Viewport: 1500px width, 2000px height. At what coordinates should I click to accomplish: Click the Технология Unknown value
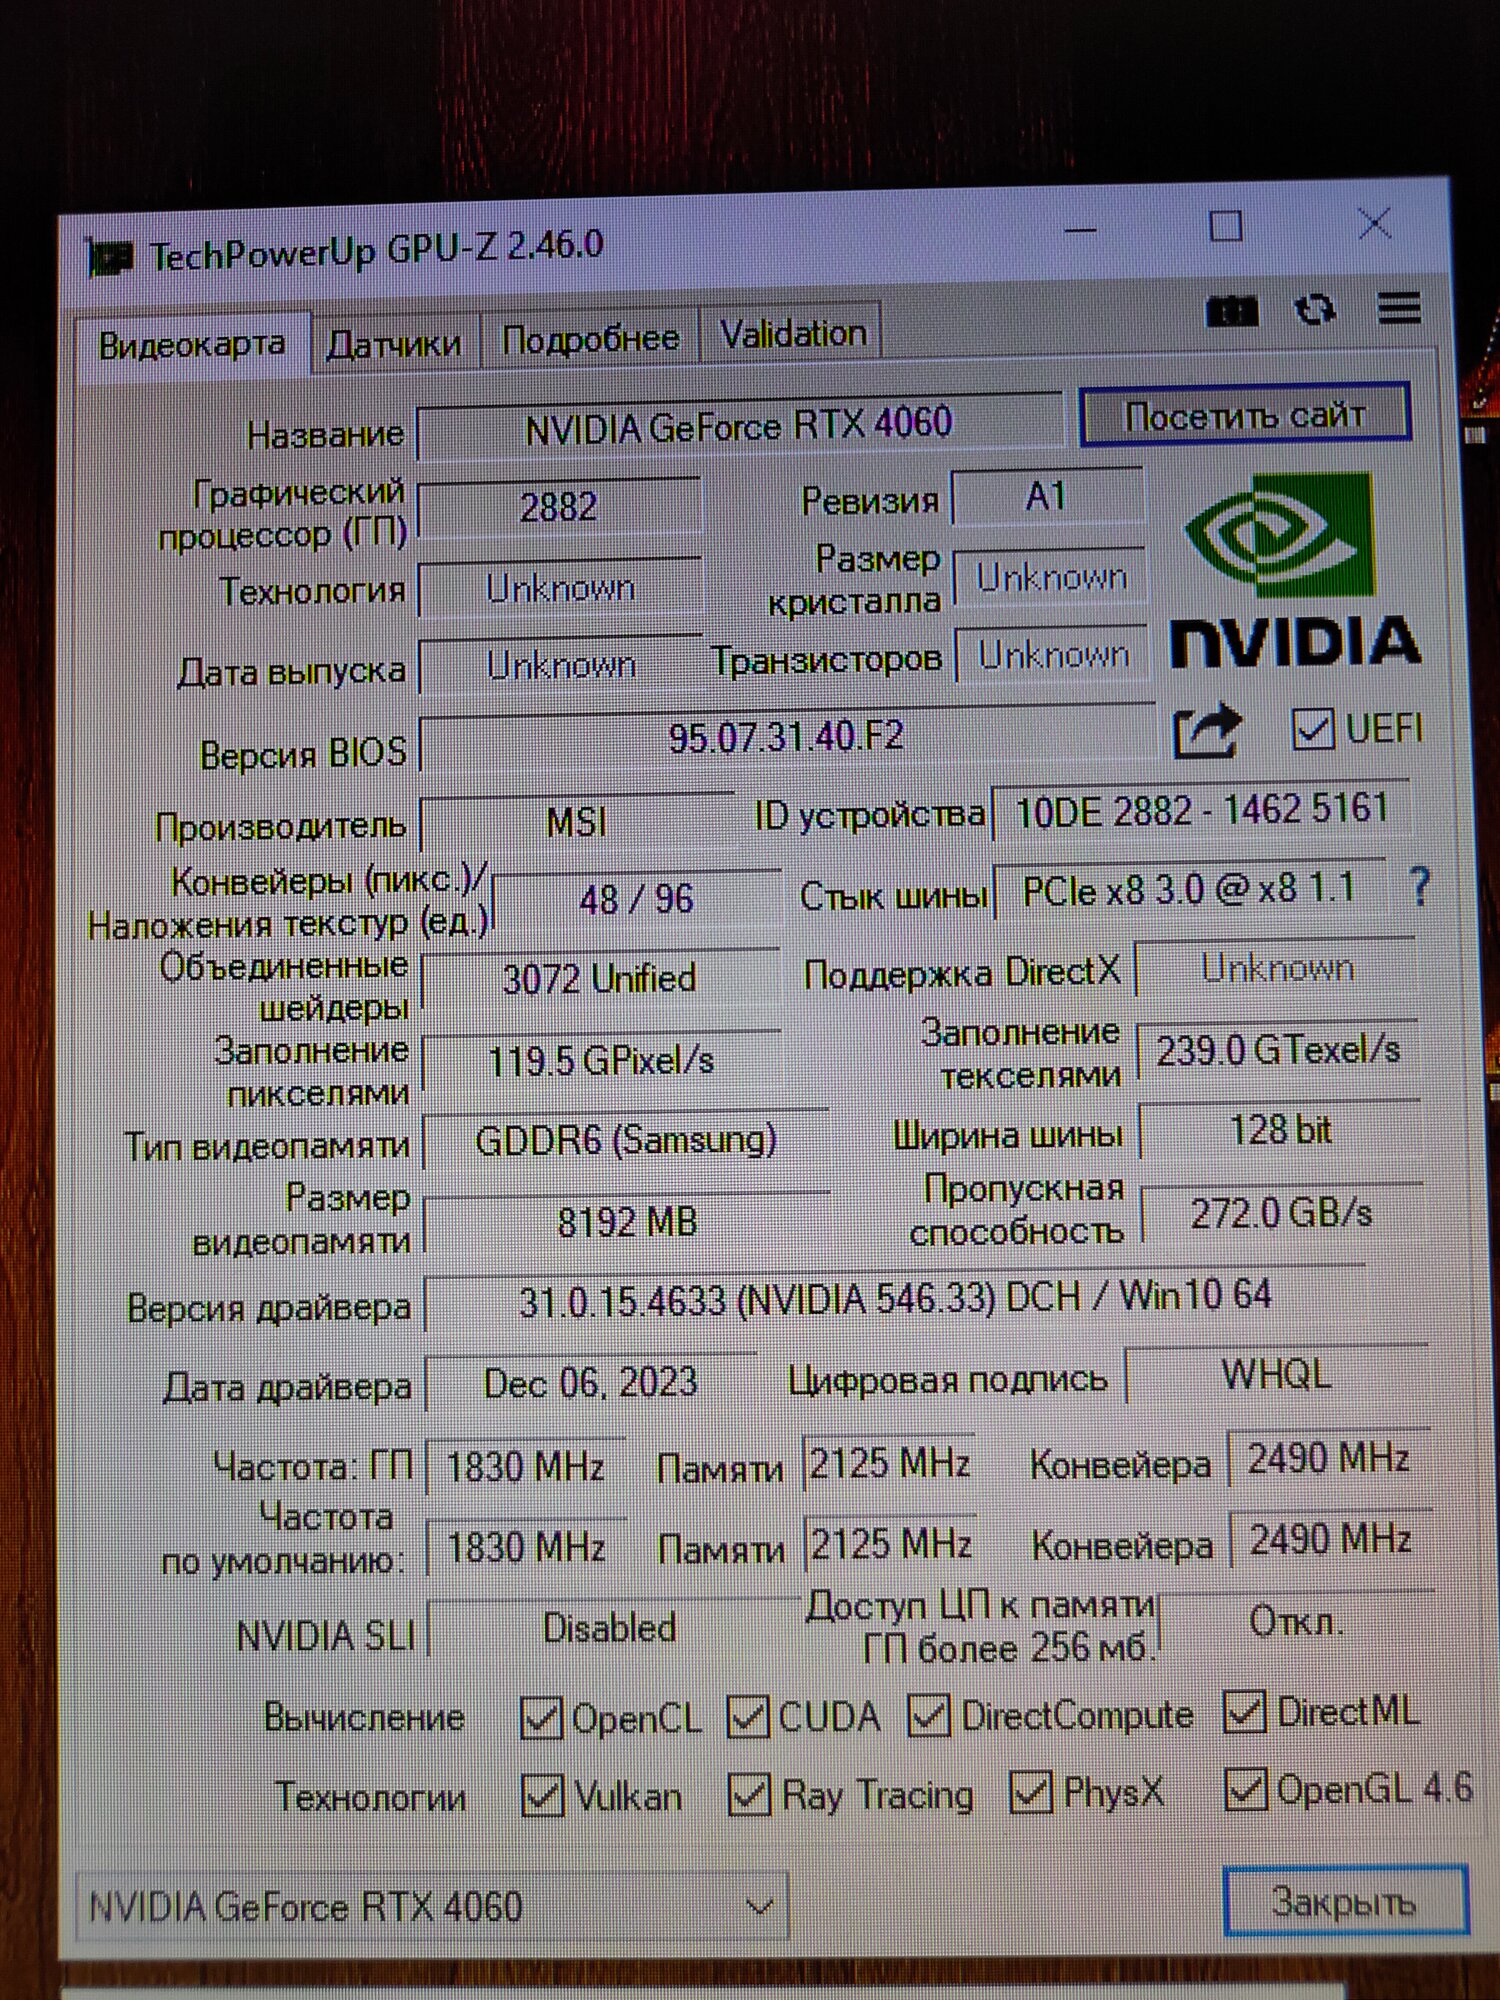click(x=560, y=588)
